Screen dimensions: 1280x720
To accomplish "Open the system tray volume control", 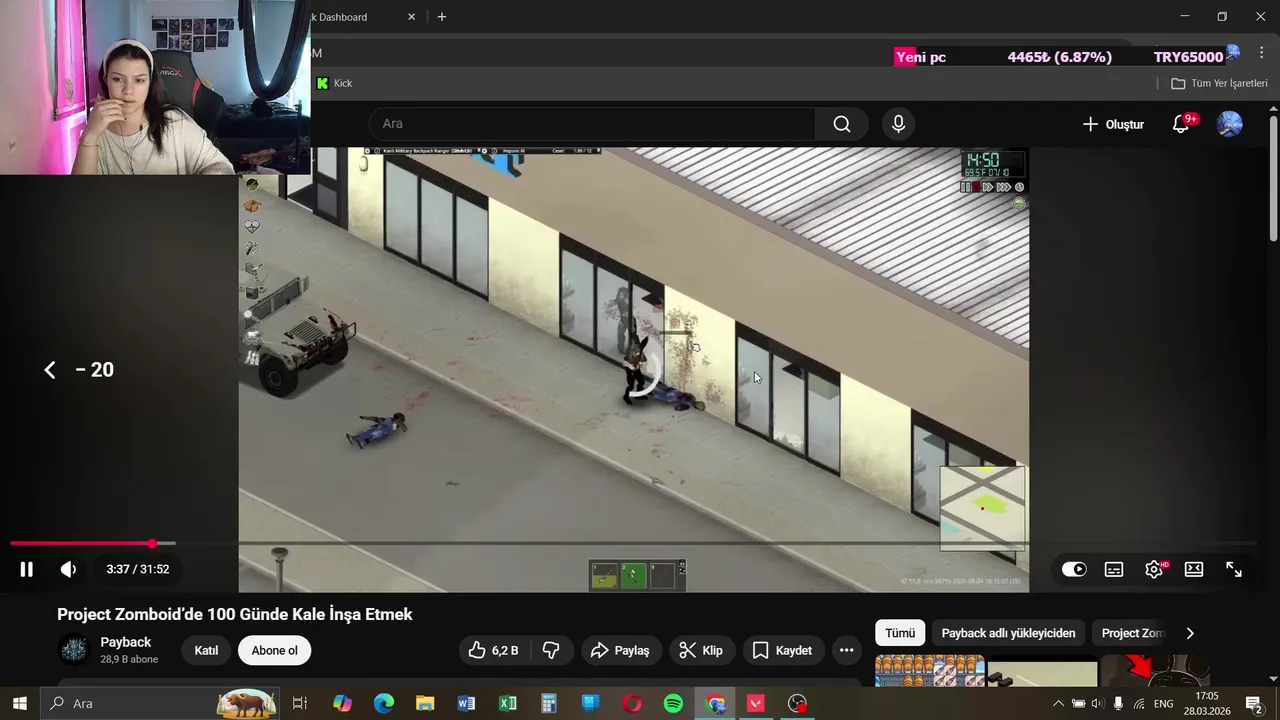I will point(1097,703).
